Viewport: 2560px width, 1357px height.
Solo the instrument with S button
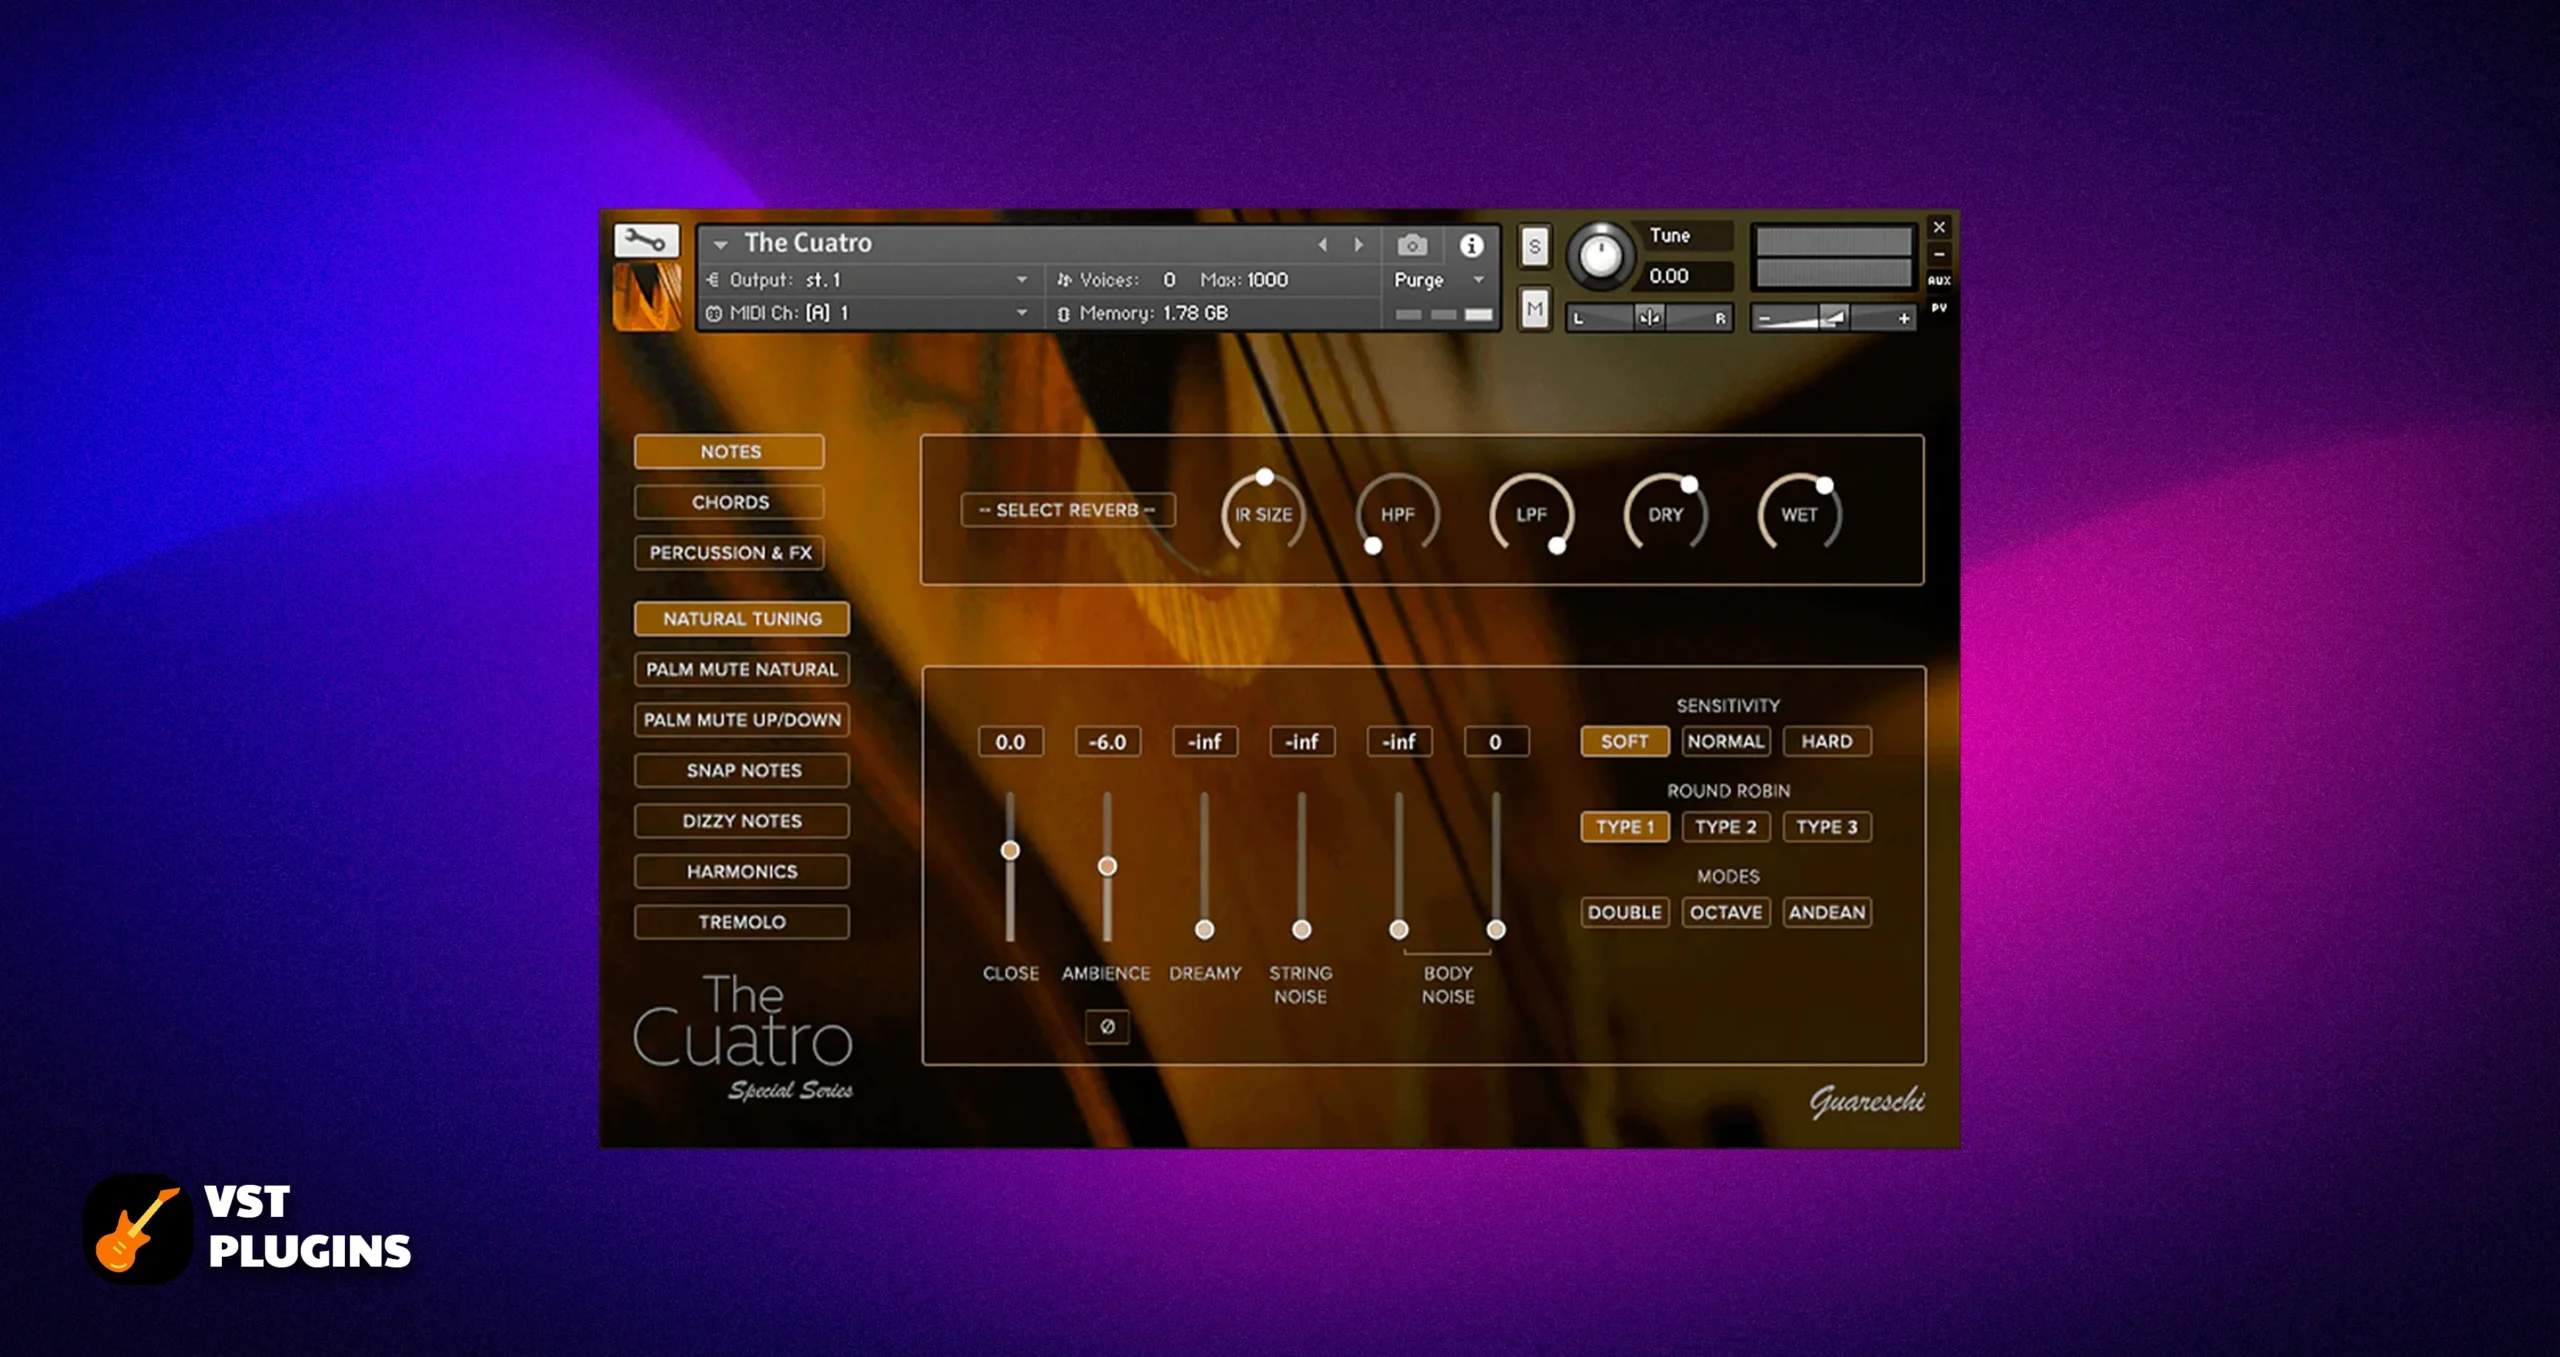click(1535, 247)
